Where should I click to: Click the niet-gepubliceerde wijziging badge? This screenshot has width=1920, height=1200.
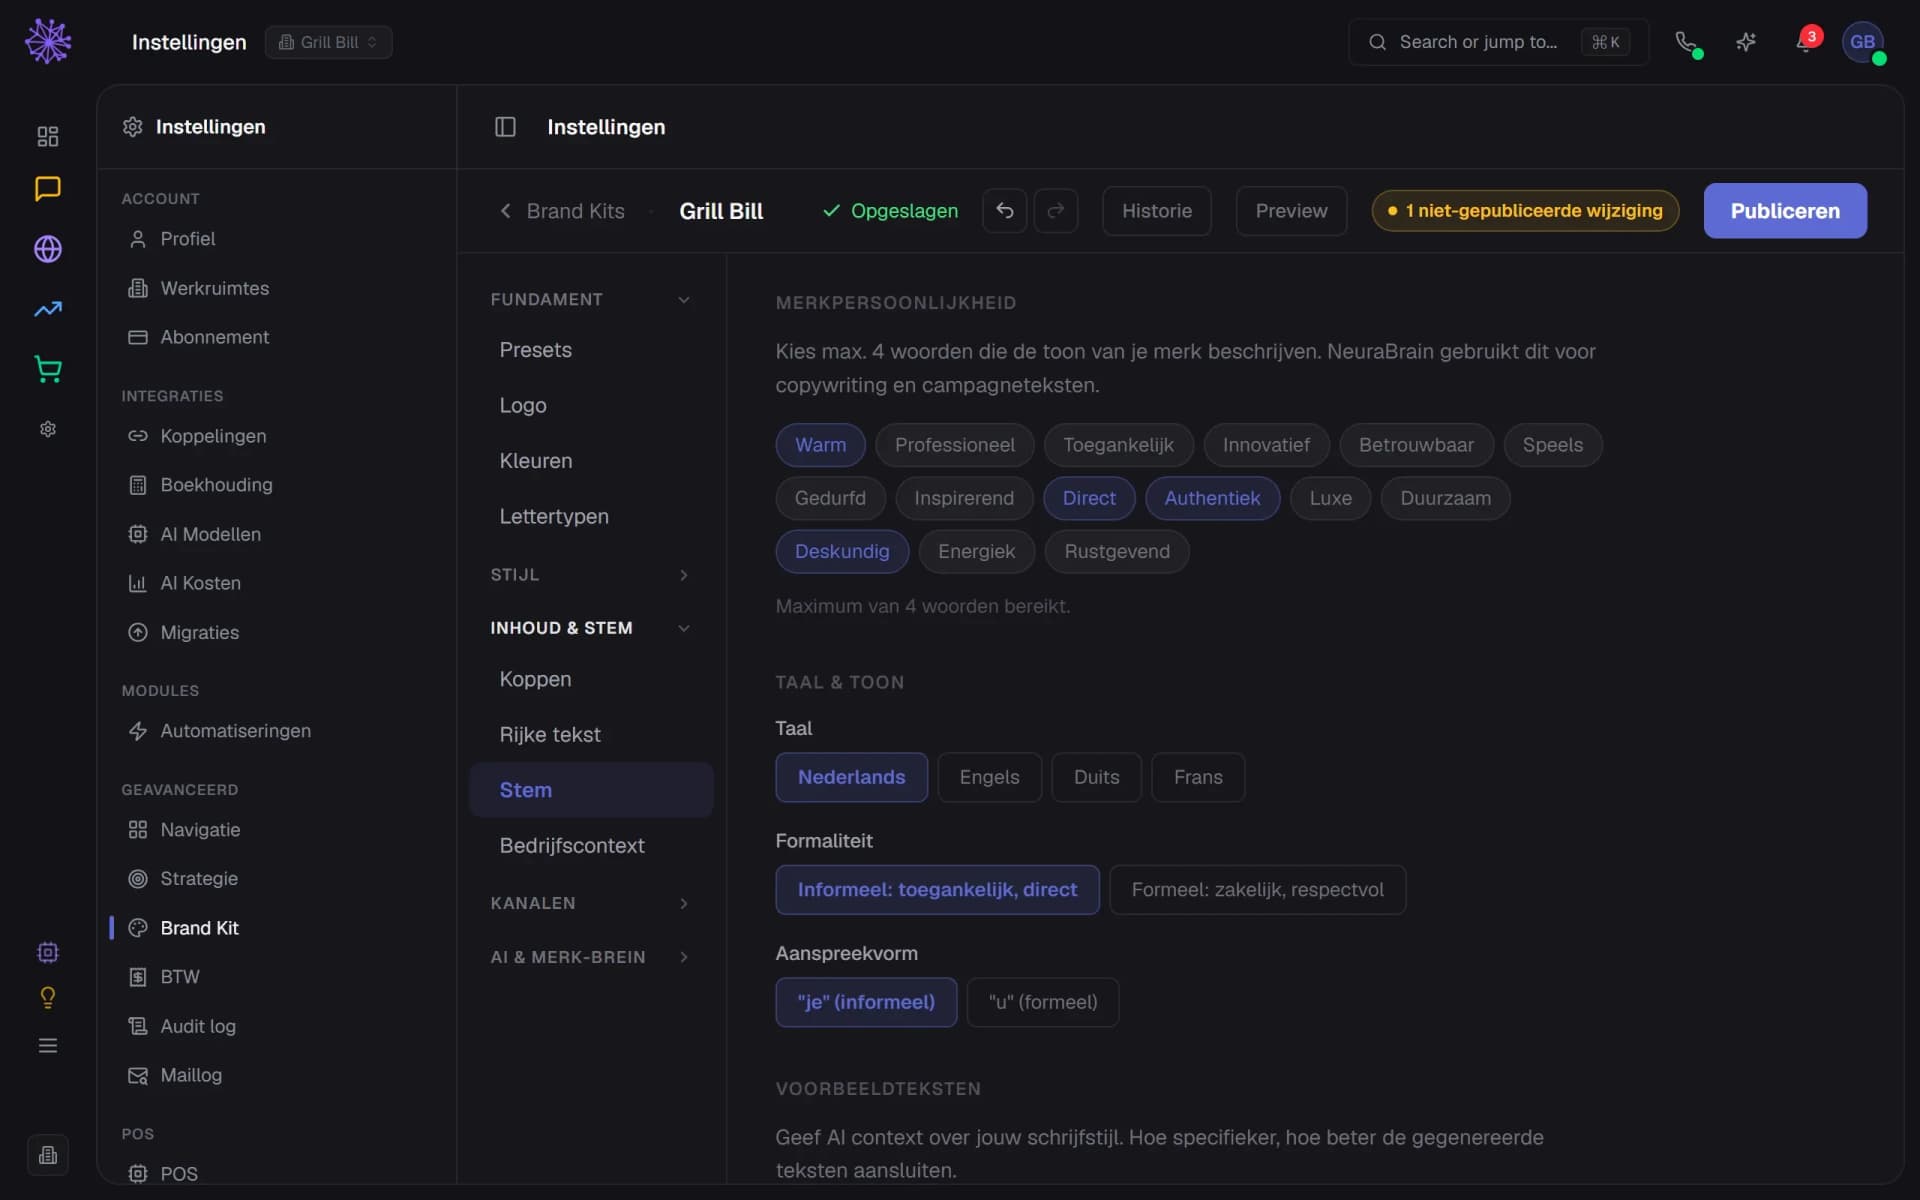pyautogui.click(x=1525, y=211)
